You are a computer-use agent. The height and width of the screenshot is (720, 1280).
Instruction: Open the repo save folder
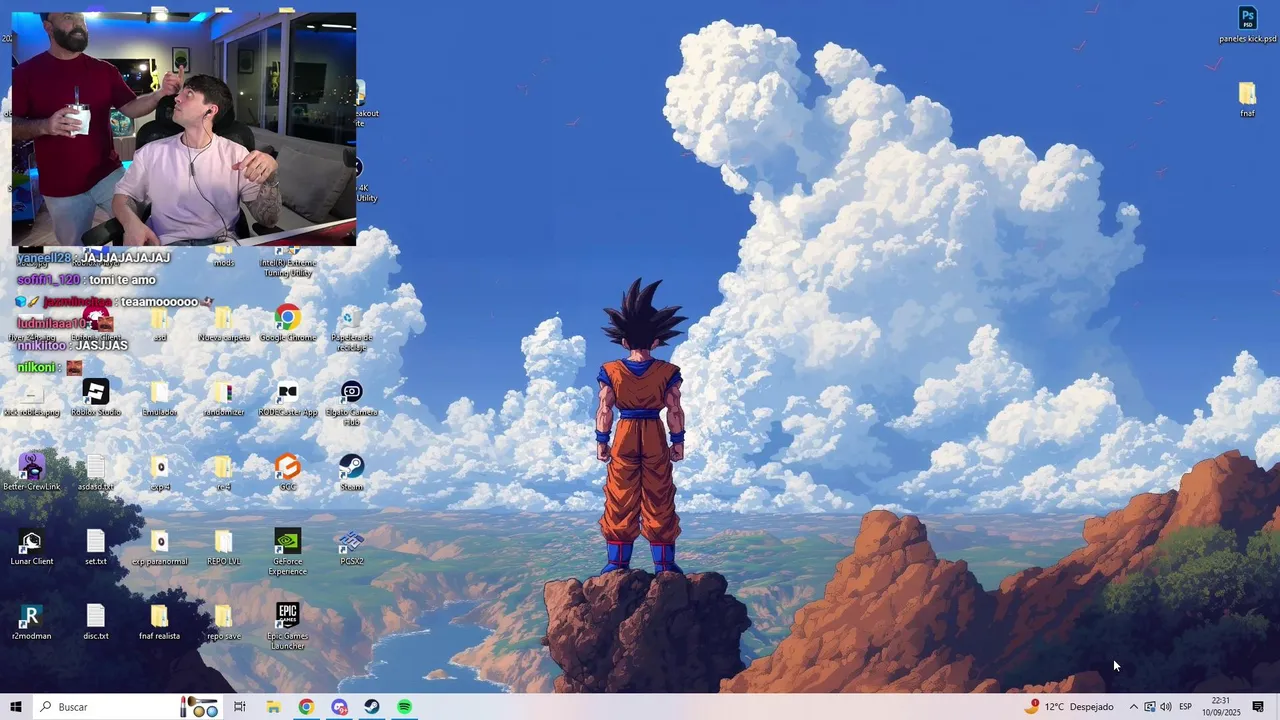point(223,621)
